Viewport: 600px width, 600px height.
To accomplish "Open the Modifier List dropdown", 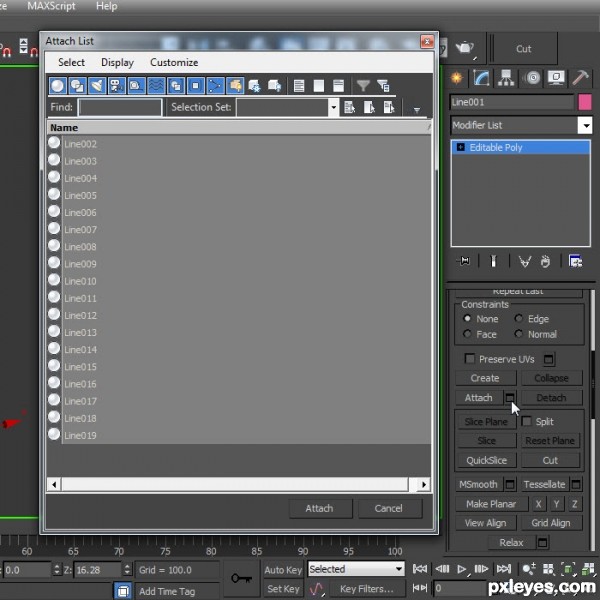I will coord(585,125).
